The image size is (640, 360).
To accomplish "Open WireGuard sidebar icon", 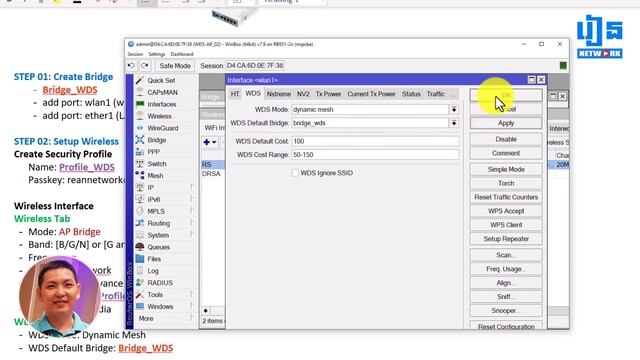I will (140, 128).
